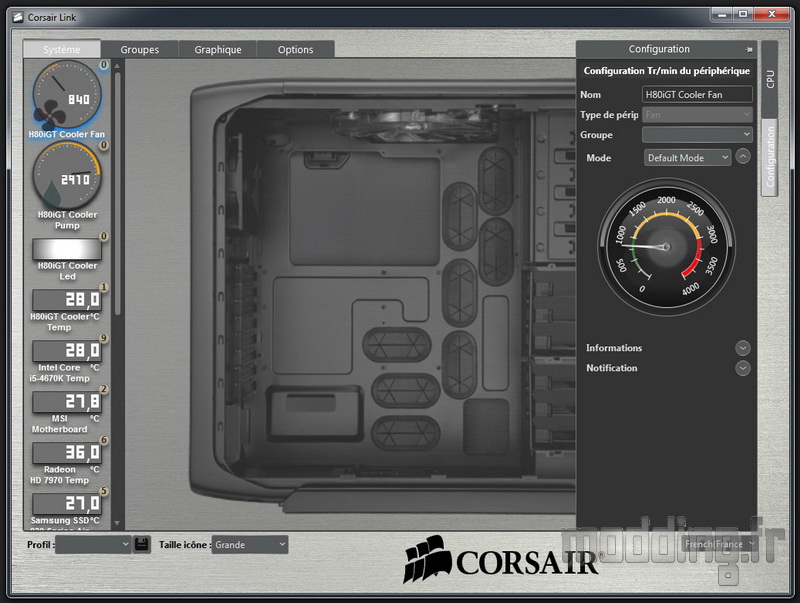The height and width of the screenshot is (603, 800).
Task: Click the Corsair logo at the bottom
Action: tap(503, 559)
